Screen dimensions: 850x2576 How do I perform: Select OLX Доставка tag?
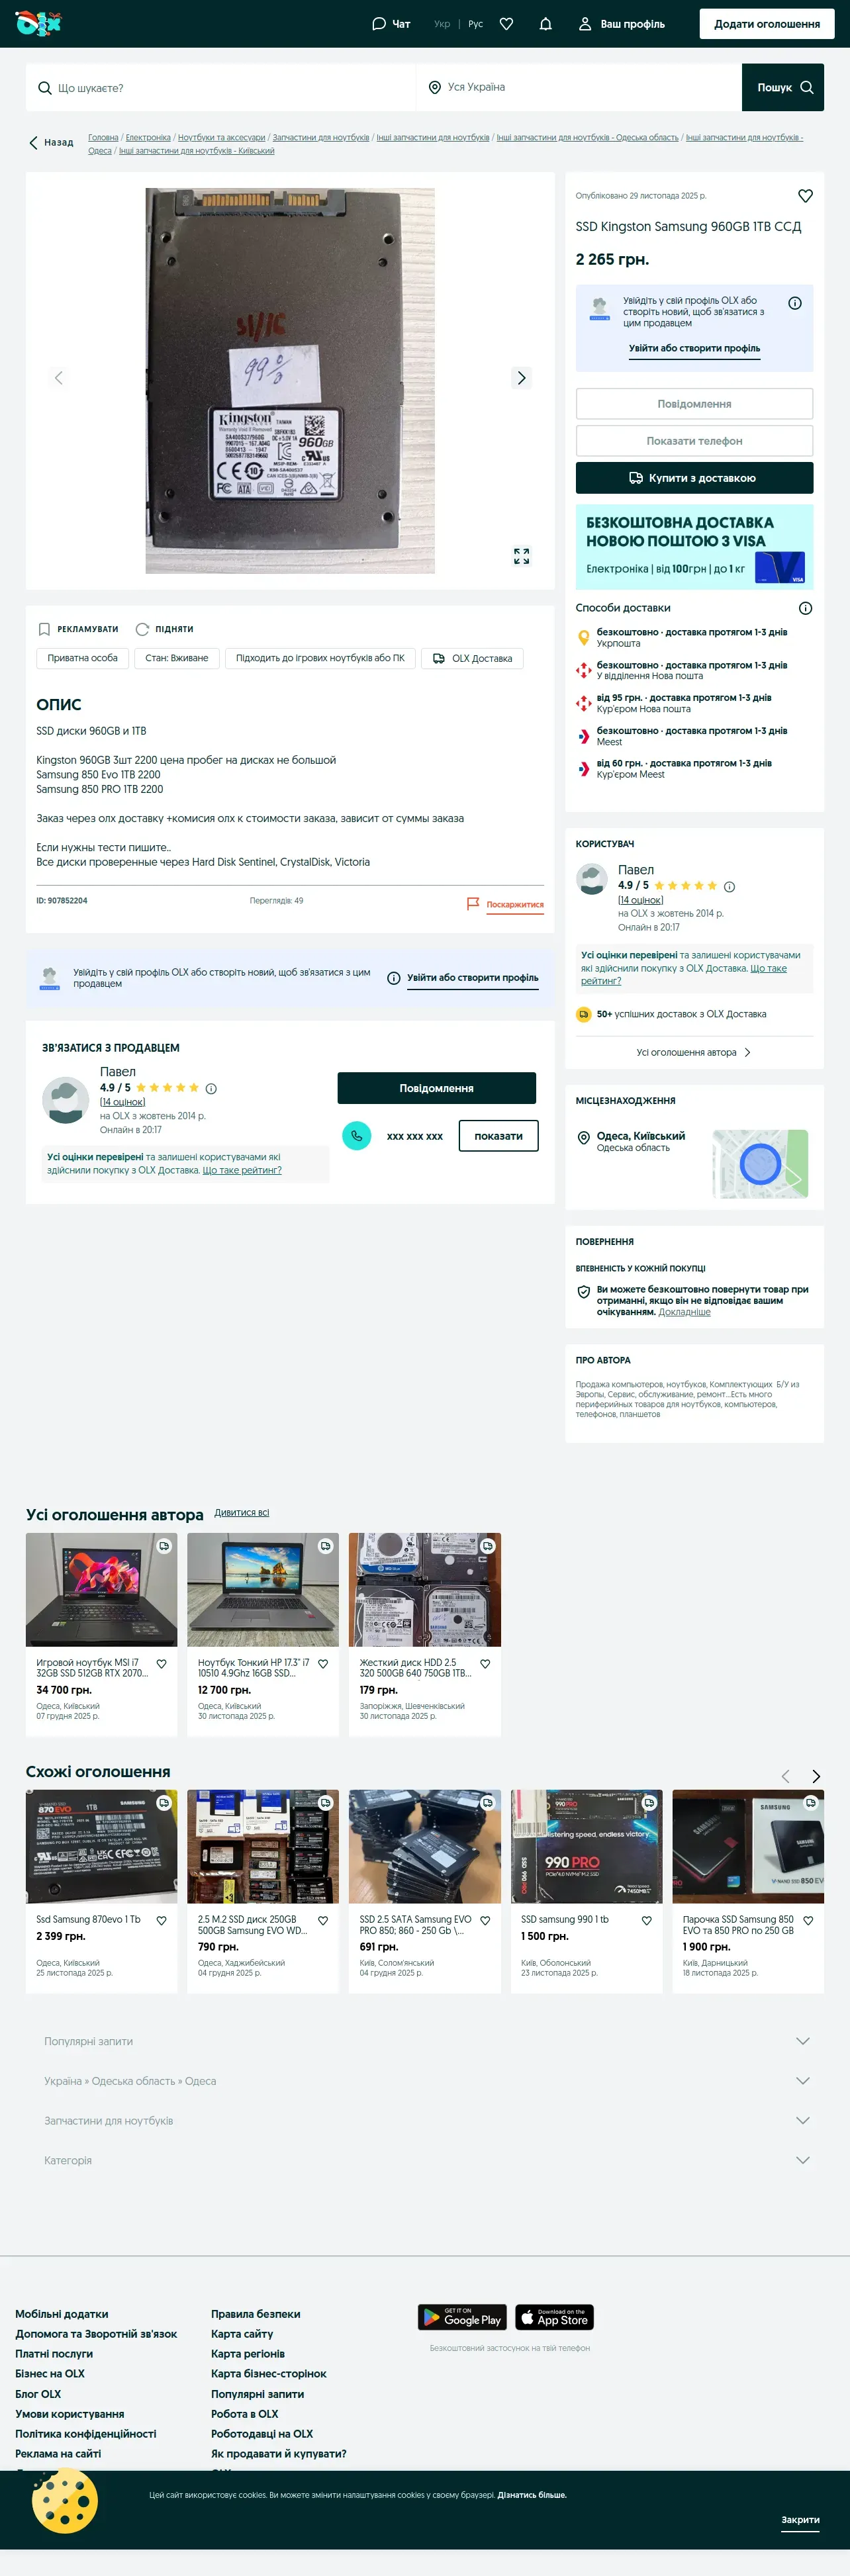[x=473, y=658]
